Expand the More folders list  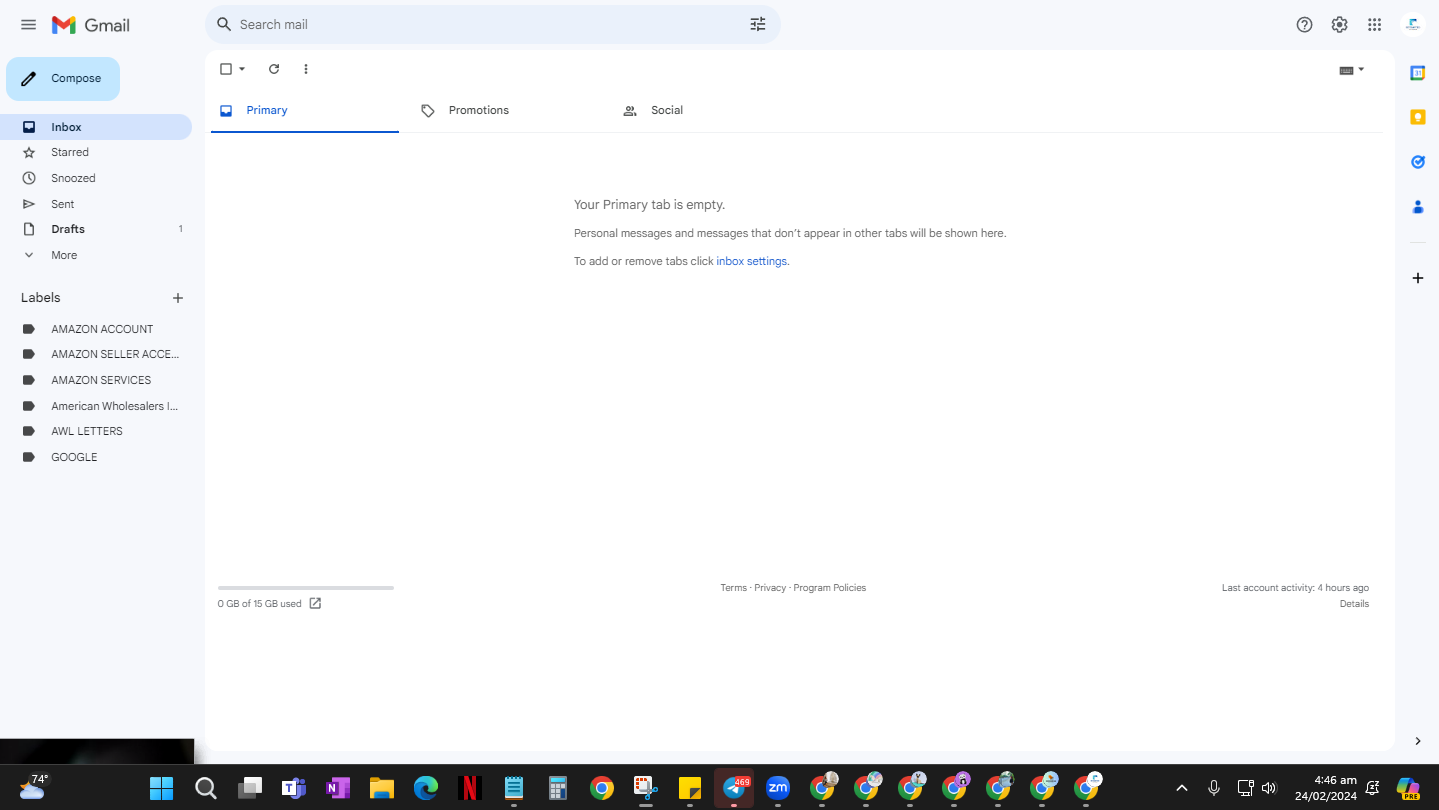tap(96, 255)
